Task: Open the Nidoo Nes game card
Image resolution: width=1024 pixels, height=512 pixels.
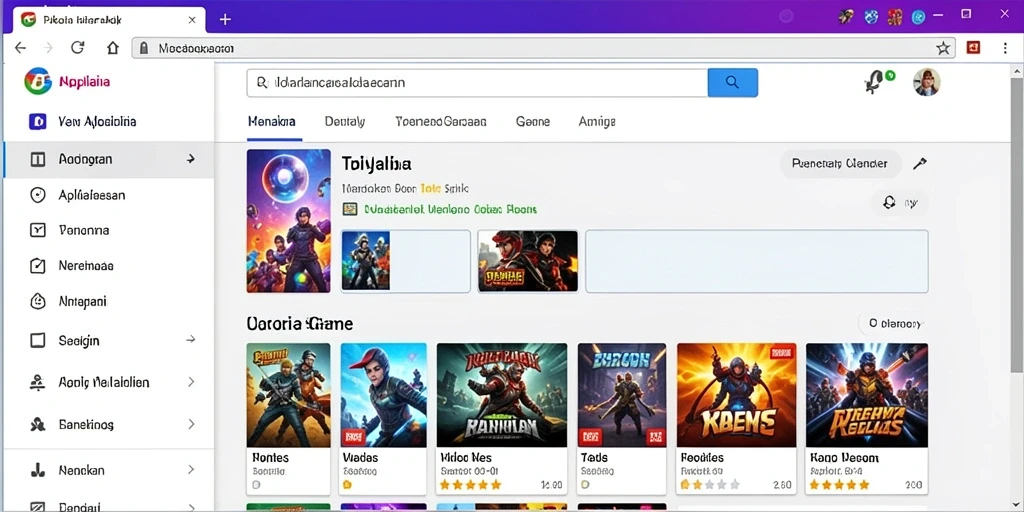Action: click(502, 418)
